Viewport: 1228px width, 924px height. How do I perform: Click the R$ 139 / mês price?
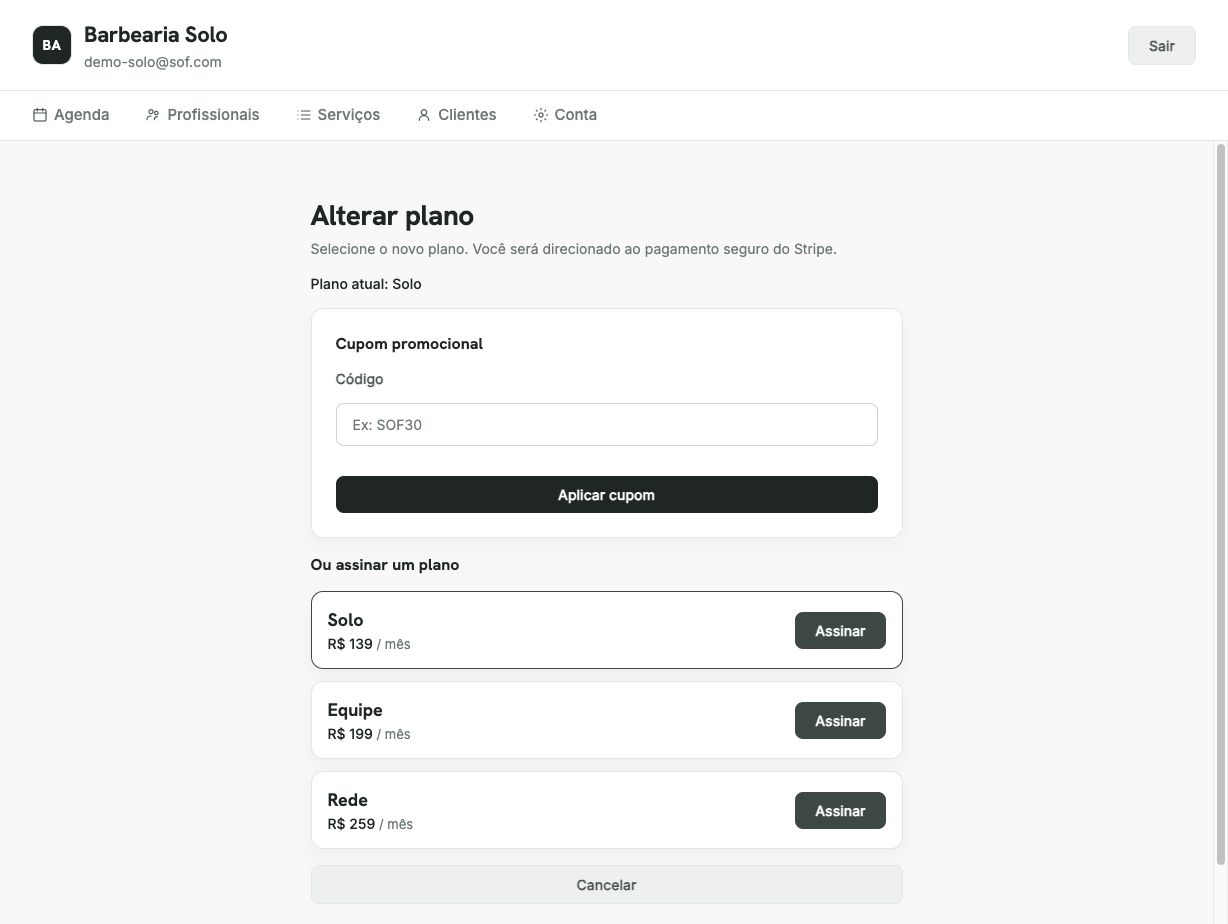[369, 644]
